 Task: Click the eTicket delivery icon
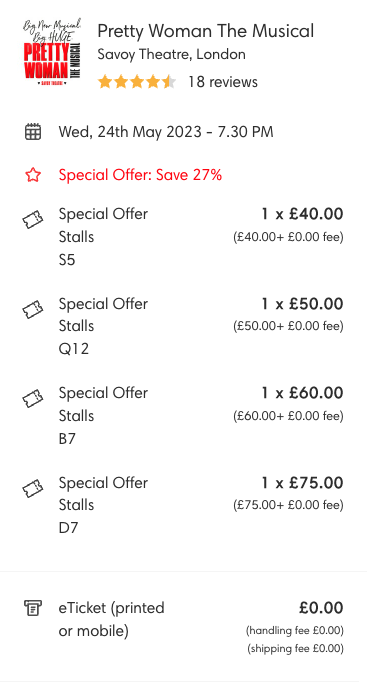click(x=32, y=608)
